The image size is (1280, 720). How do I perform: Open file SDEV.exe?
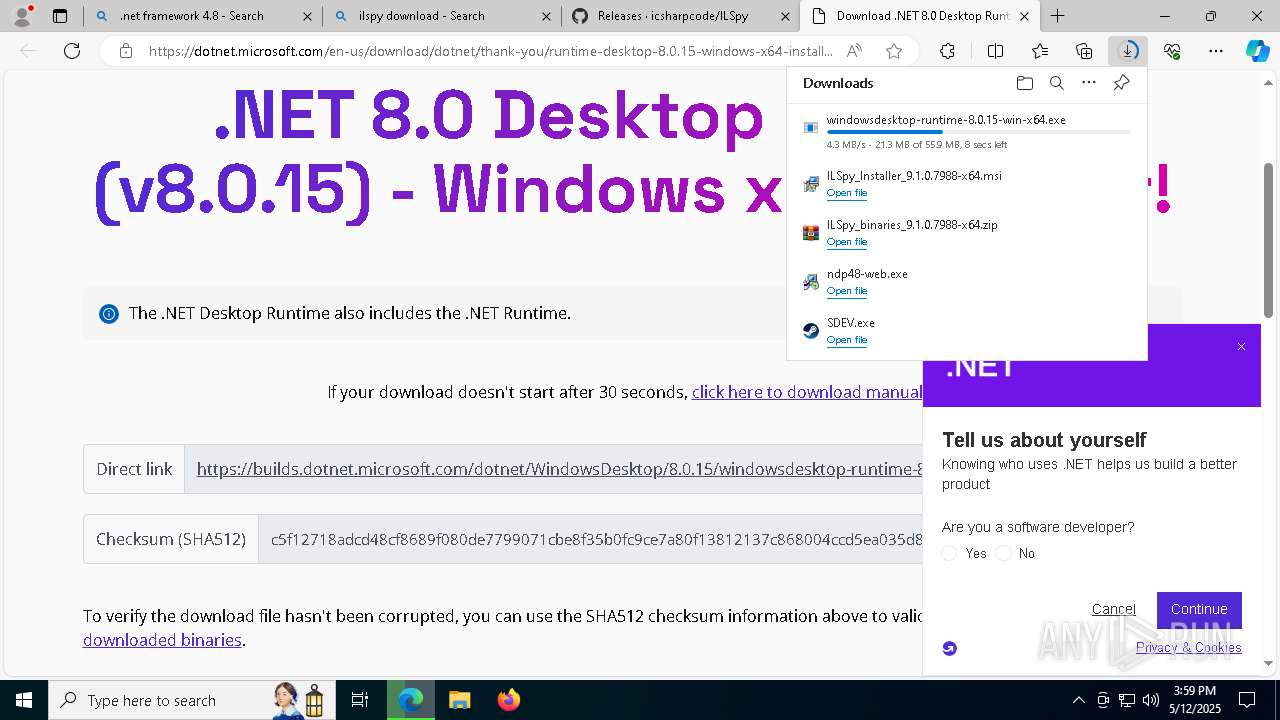pos(847,340)
